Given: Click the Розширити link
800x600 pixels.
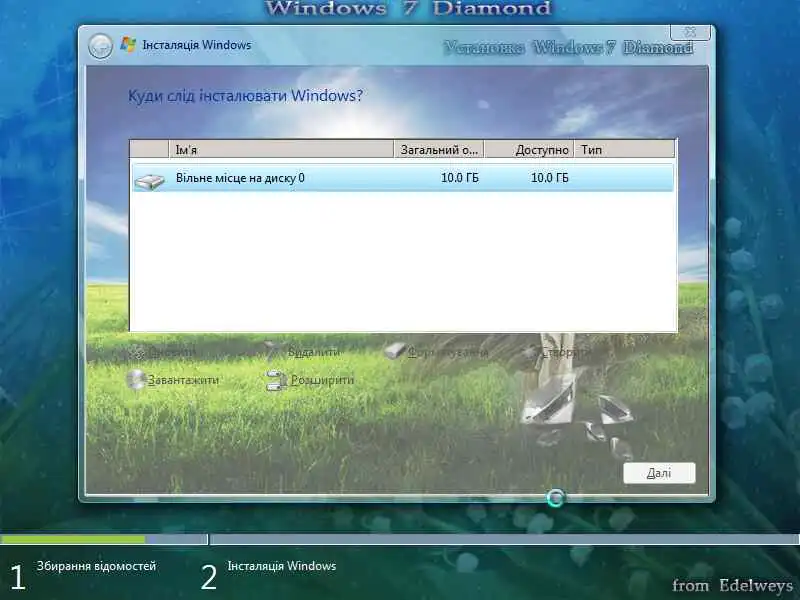Looking at the screenshot, I should 322,380.
